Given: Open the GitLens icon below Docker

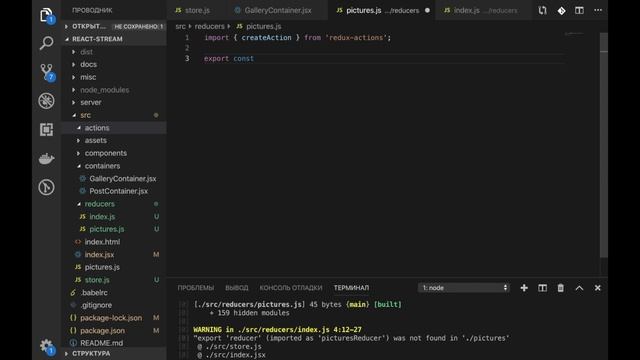Looking at the screenshot, I should (x=47, y=187).
